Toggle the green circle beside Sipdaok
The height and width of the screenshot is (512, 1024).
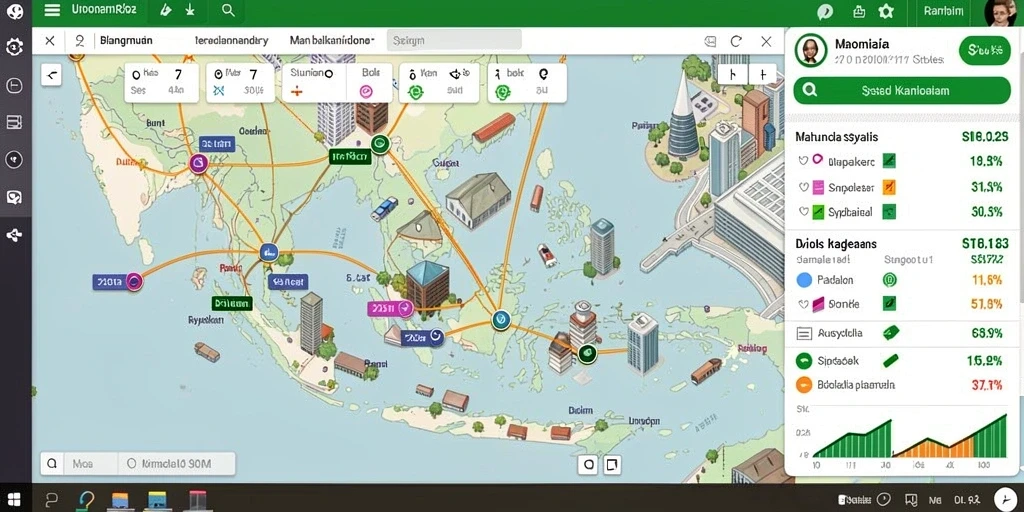tap(804, 360)
